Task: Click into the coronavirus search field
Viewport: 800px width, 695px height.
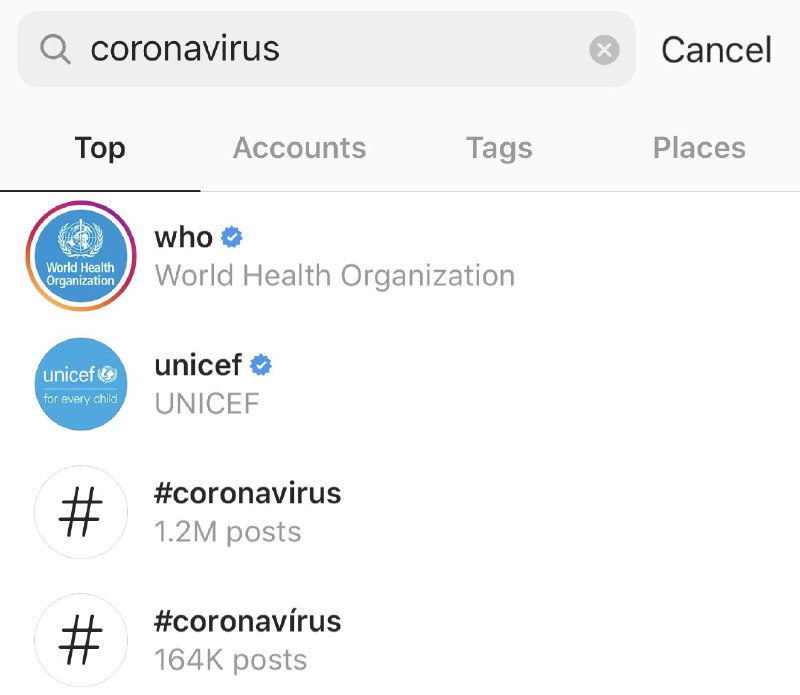Action: pyautogui.click(x=330, y=49)
